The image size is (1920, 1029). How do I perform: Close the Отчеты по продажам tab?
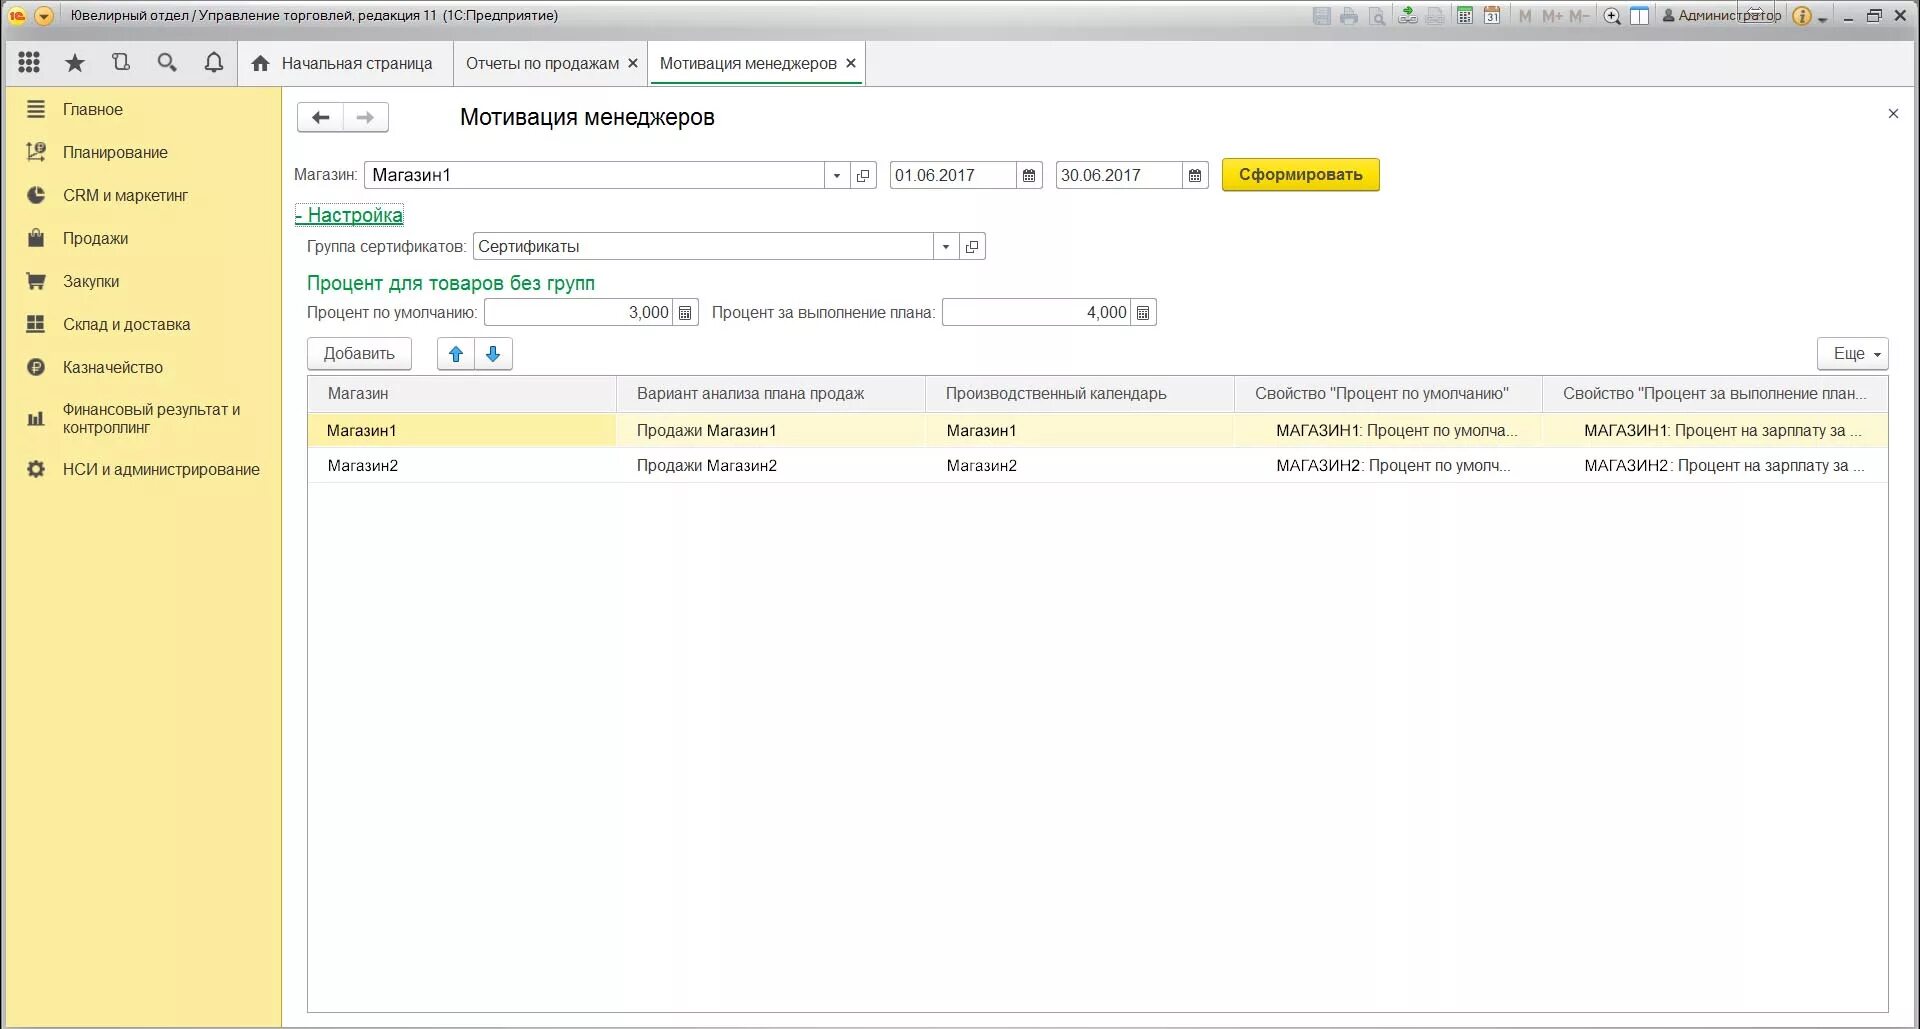[x=633, y=63]
